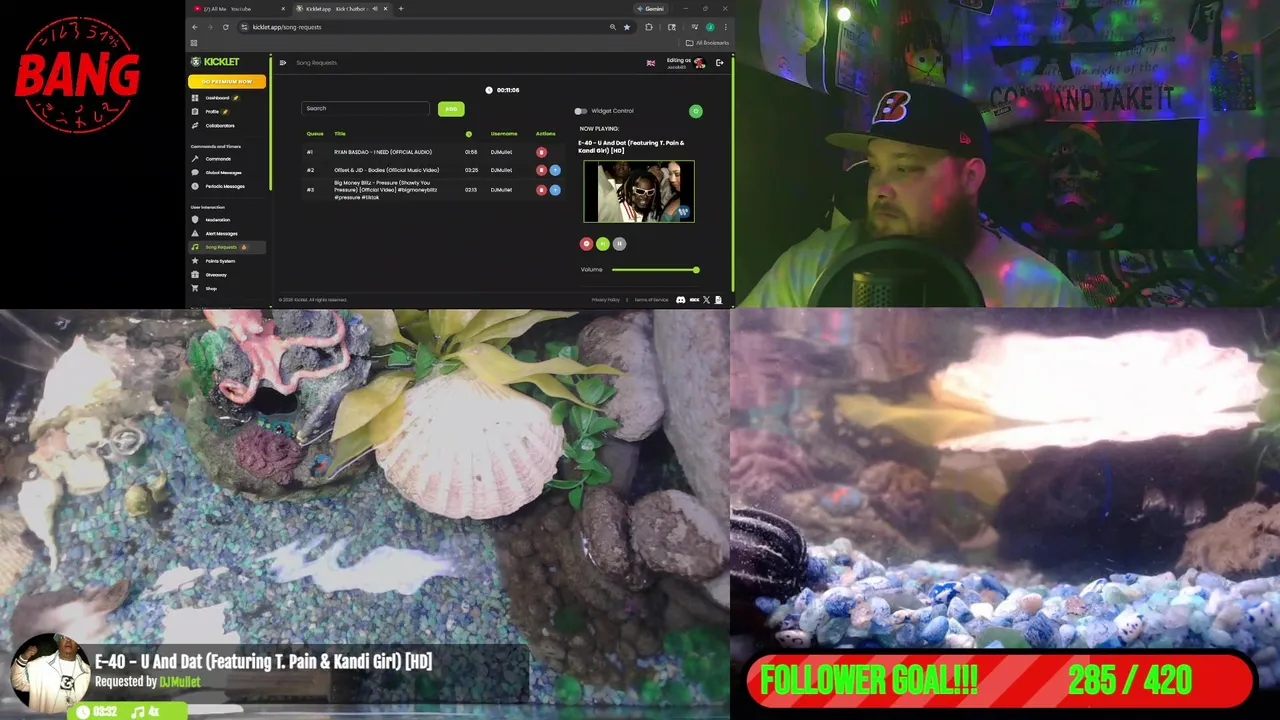Image resolution: width=1280 pixels, height=720 pixels.
Task: Open apps grid icon in bookmarks bar
Action: [194, 43]
